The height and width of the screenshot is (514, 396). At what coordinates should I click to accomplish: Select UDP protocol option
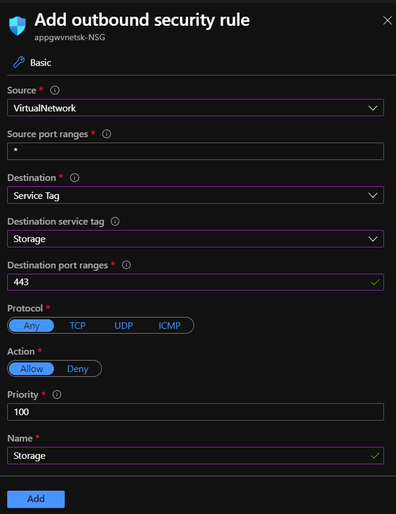click(x=124, y=326)
